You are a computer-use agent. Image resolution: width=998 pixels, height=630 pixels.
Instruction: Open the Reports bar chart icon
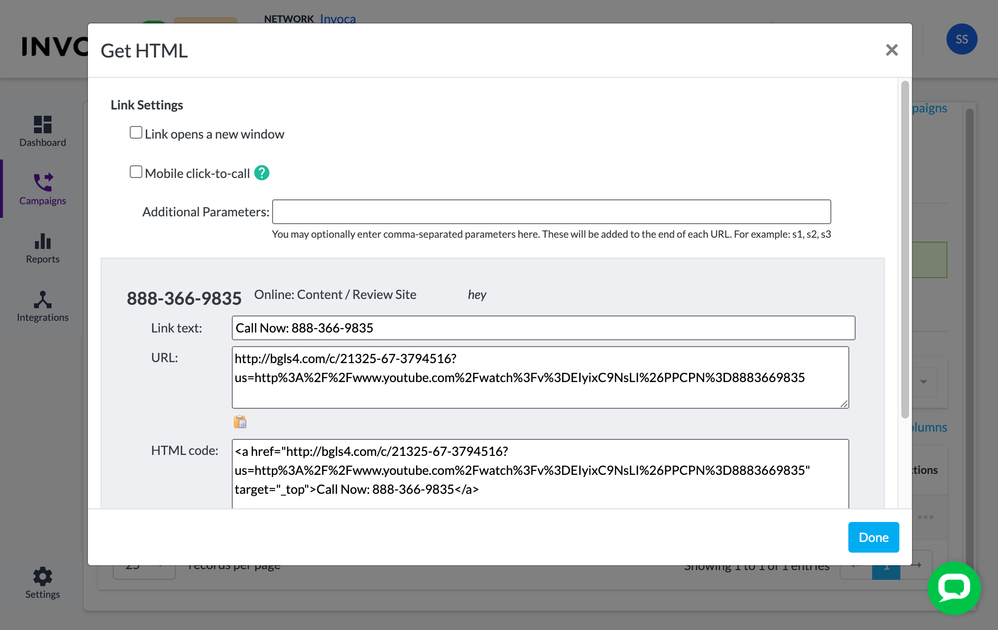coord(42,242)
